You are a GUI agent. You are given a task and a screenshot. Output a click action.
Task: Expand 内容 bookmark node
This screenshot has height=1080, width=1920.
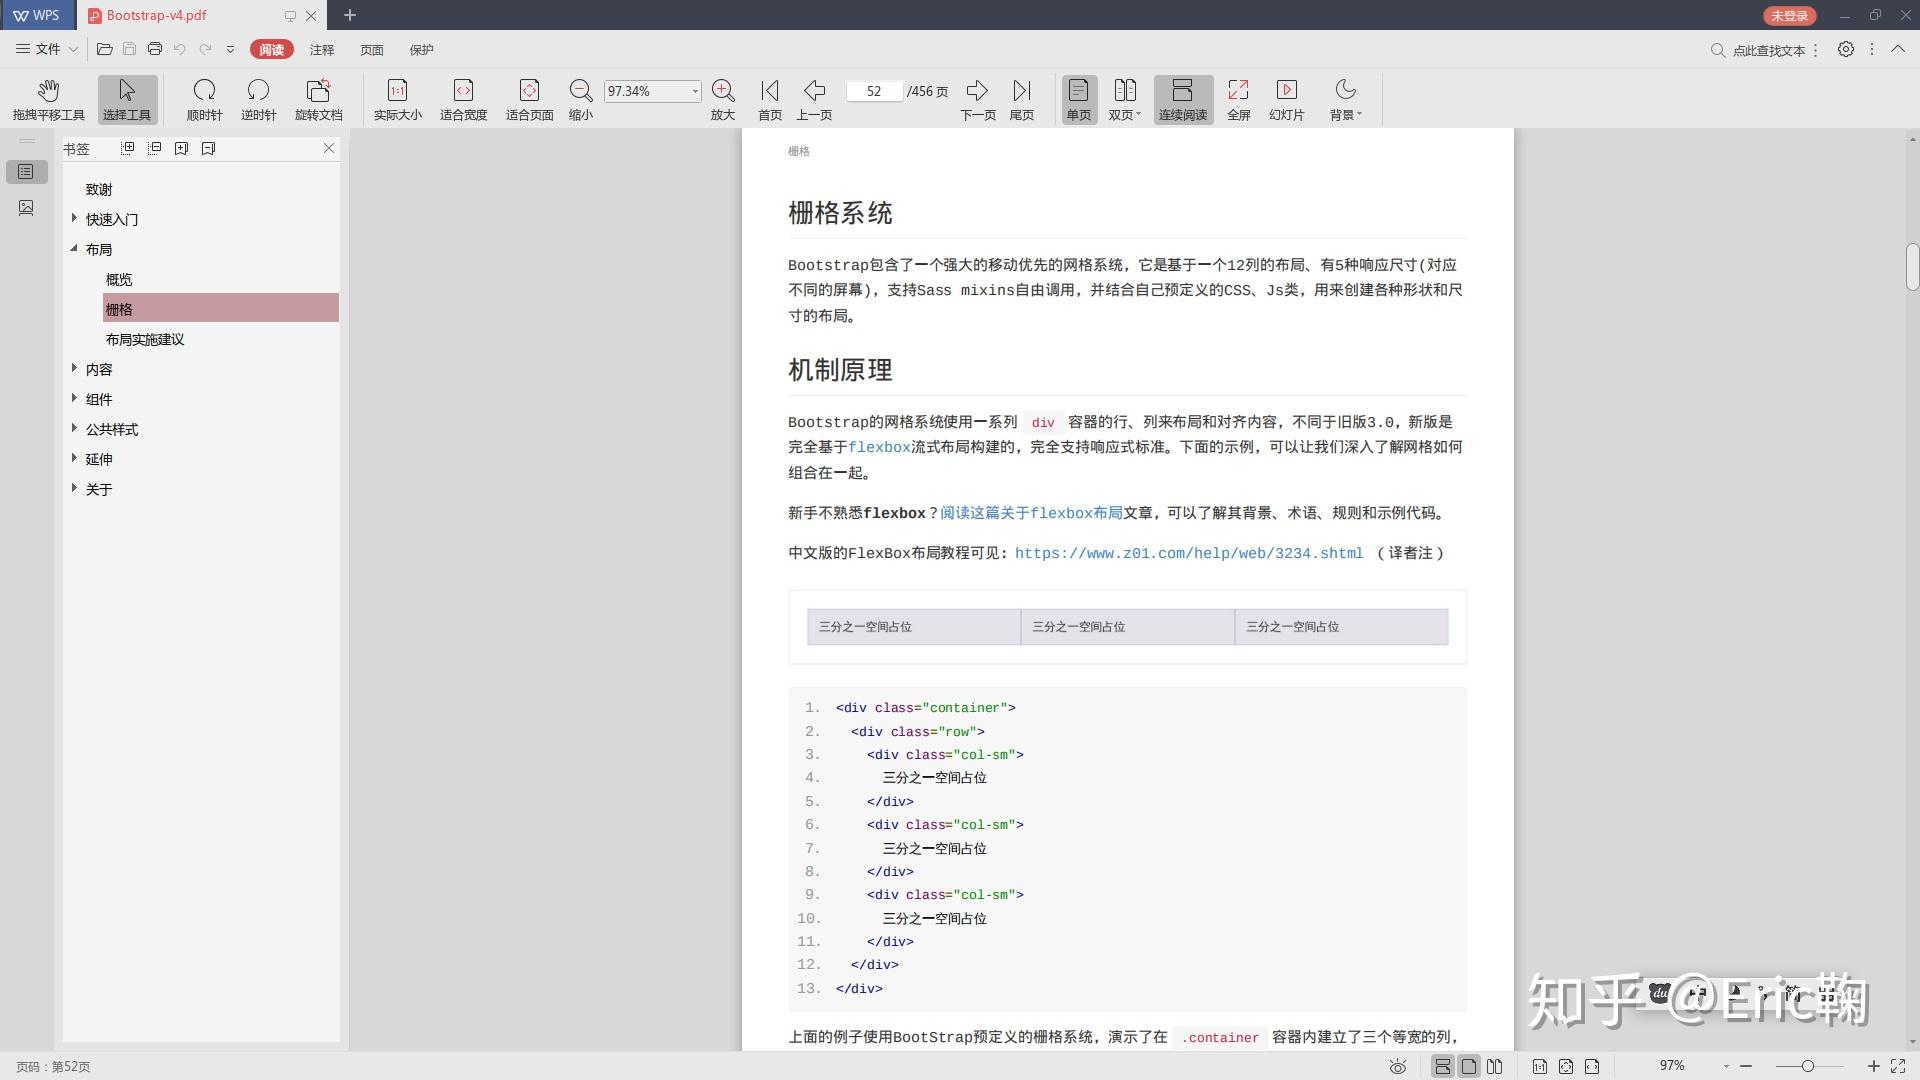tap(74, 368)
